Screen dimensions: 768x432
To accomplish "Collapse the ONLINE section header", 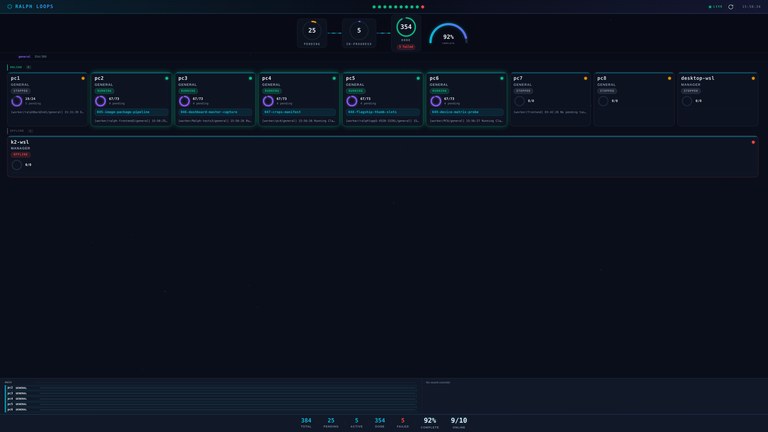I will click(20, 67).
